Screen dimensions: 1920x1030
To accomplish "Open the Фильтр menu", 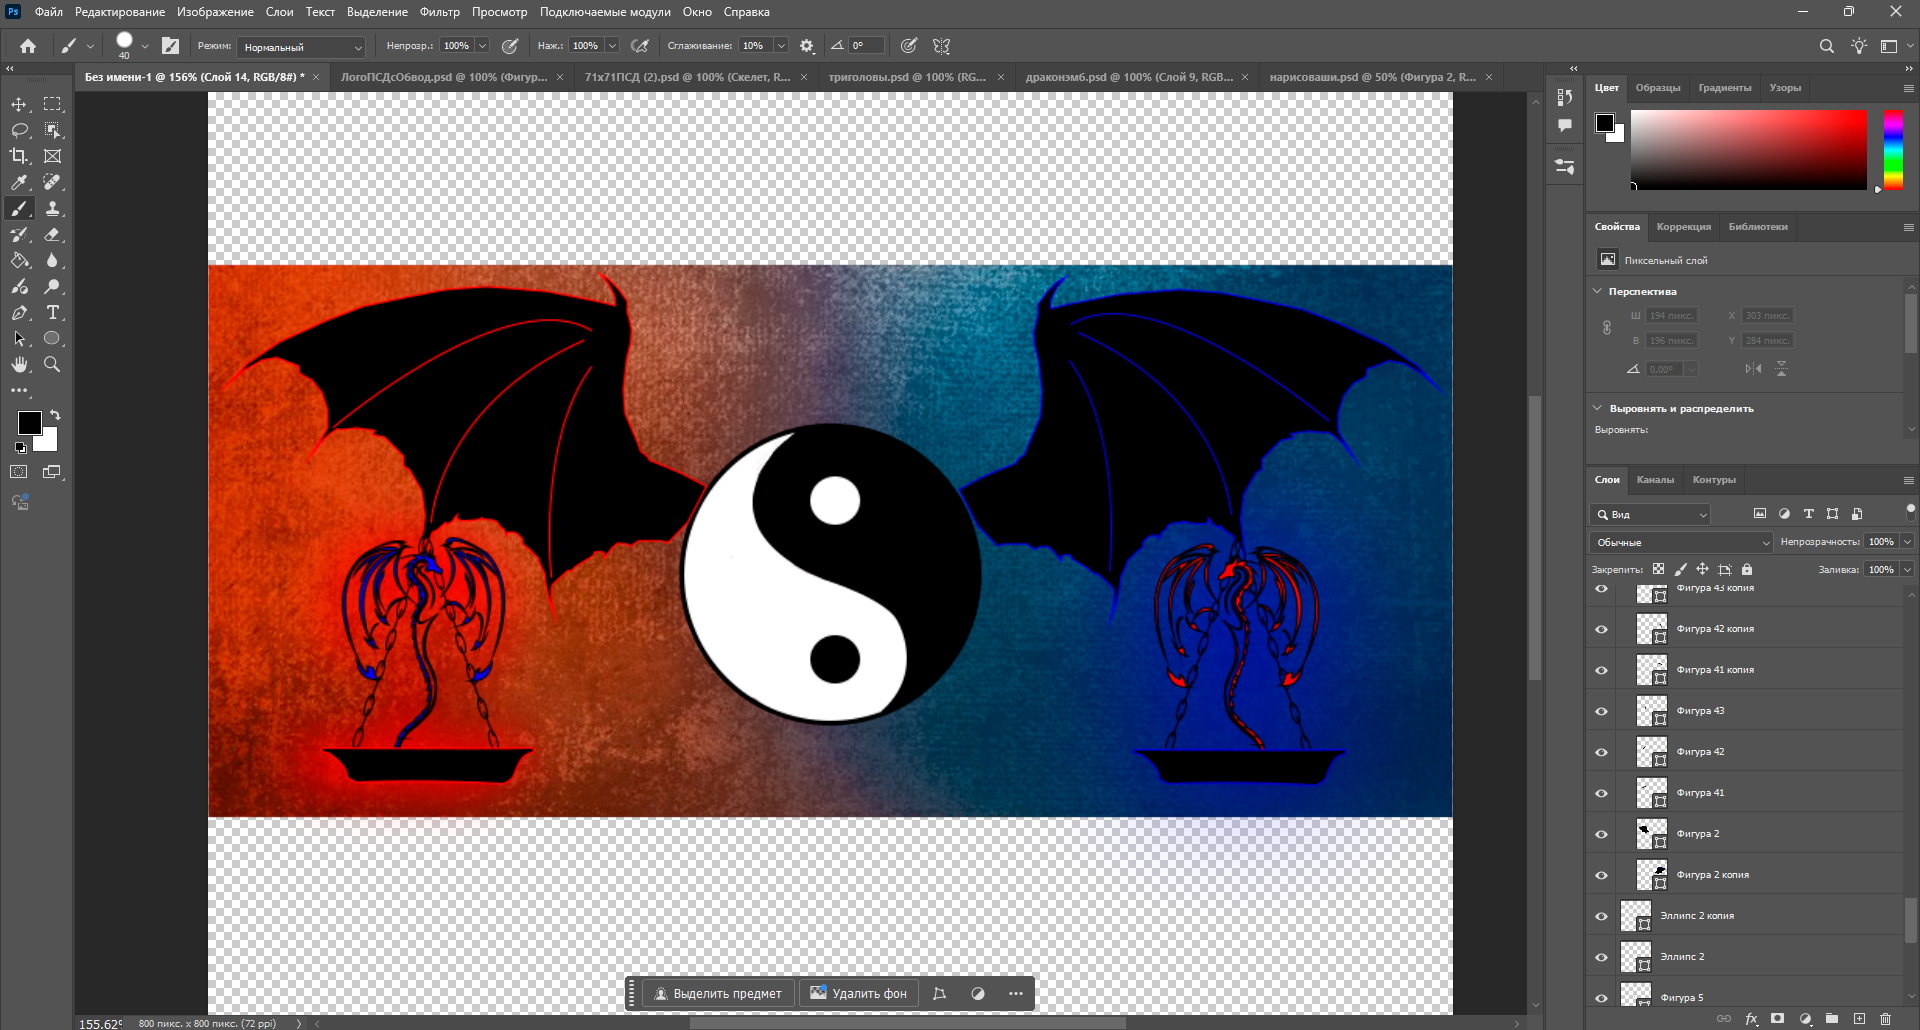I will coord(440,12).
